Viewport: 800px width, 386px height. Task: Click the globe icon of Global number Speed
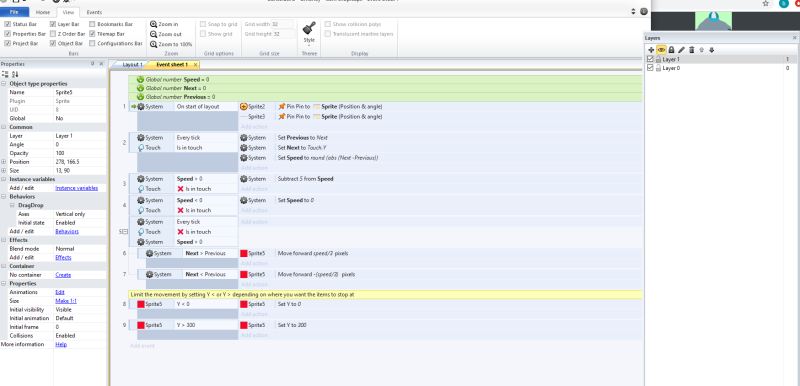[x=140, y=80]
